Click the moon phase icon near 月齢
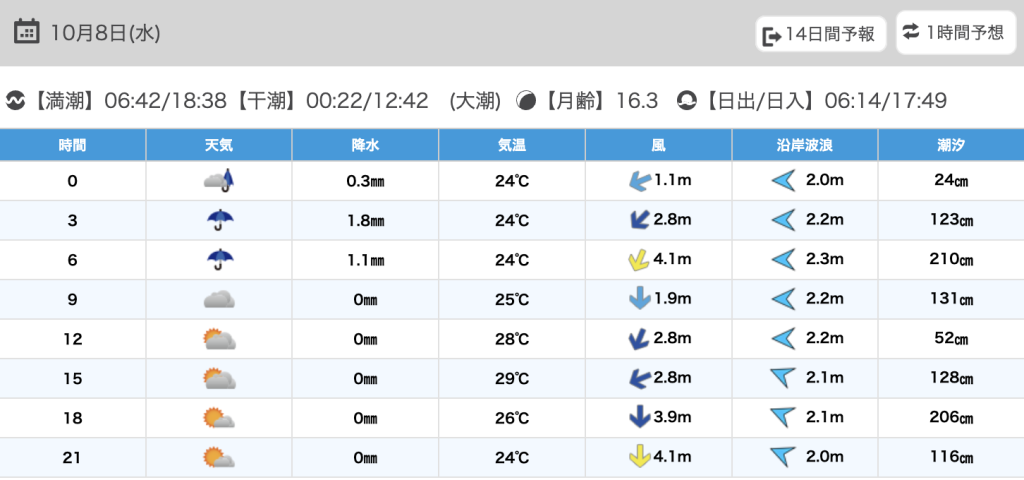 coord(526,101)
